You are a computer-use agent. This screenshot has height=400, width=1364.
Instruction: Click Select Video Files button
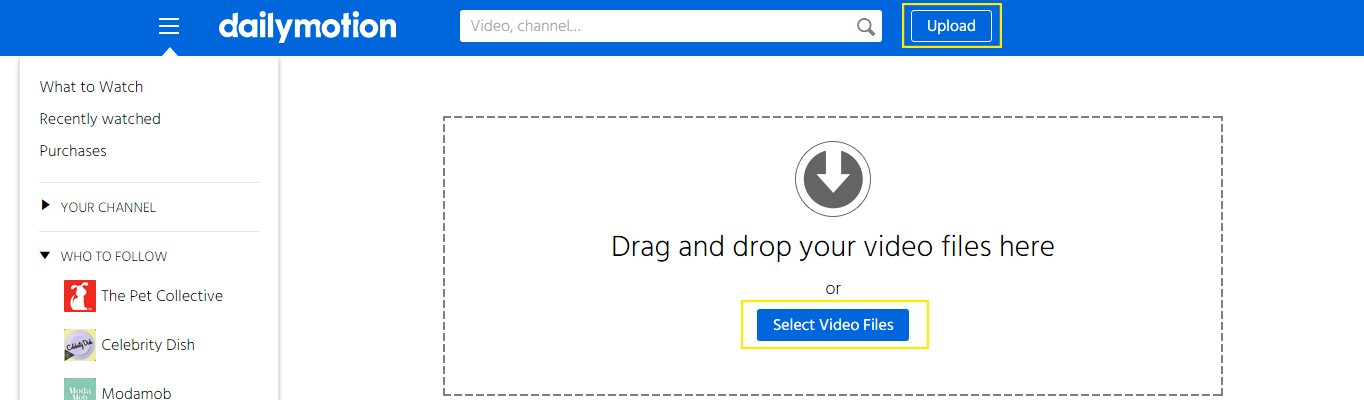[833, 325]
